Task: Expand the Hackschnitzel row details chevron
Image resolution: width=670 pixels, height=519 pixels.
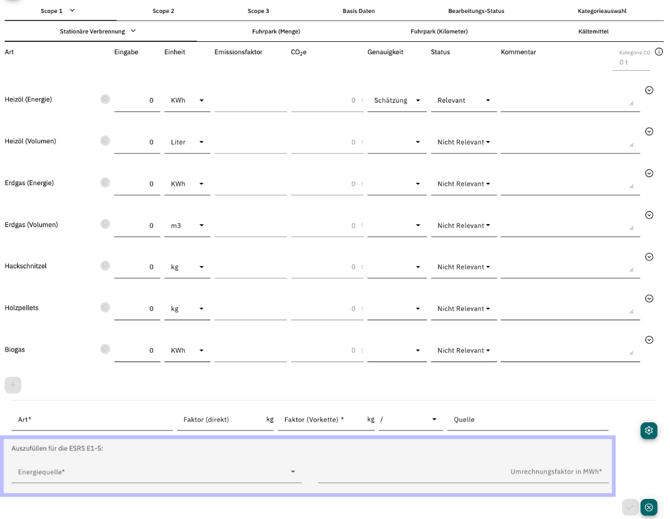Action: (649, 257)
